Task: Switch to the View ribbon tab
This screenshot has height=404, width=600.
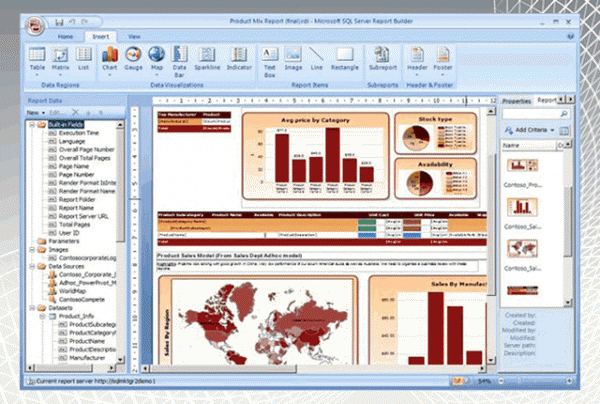Action: pos(134,37)
